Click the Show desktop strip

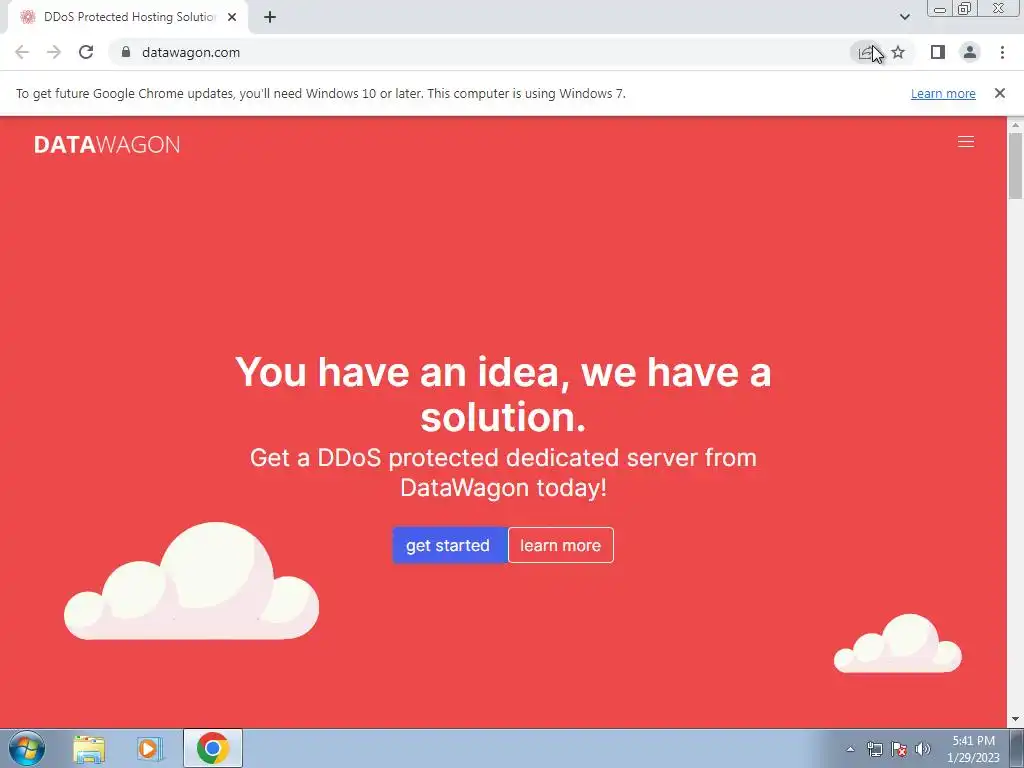pos(1017,748)
